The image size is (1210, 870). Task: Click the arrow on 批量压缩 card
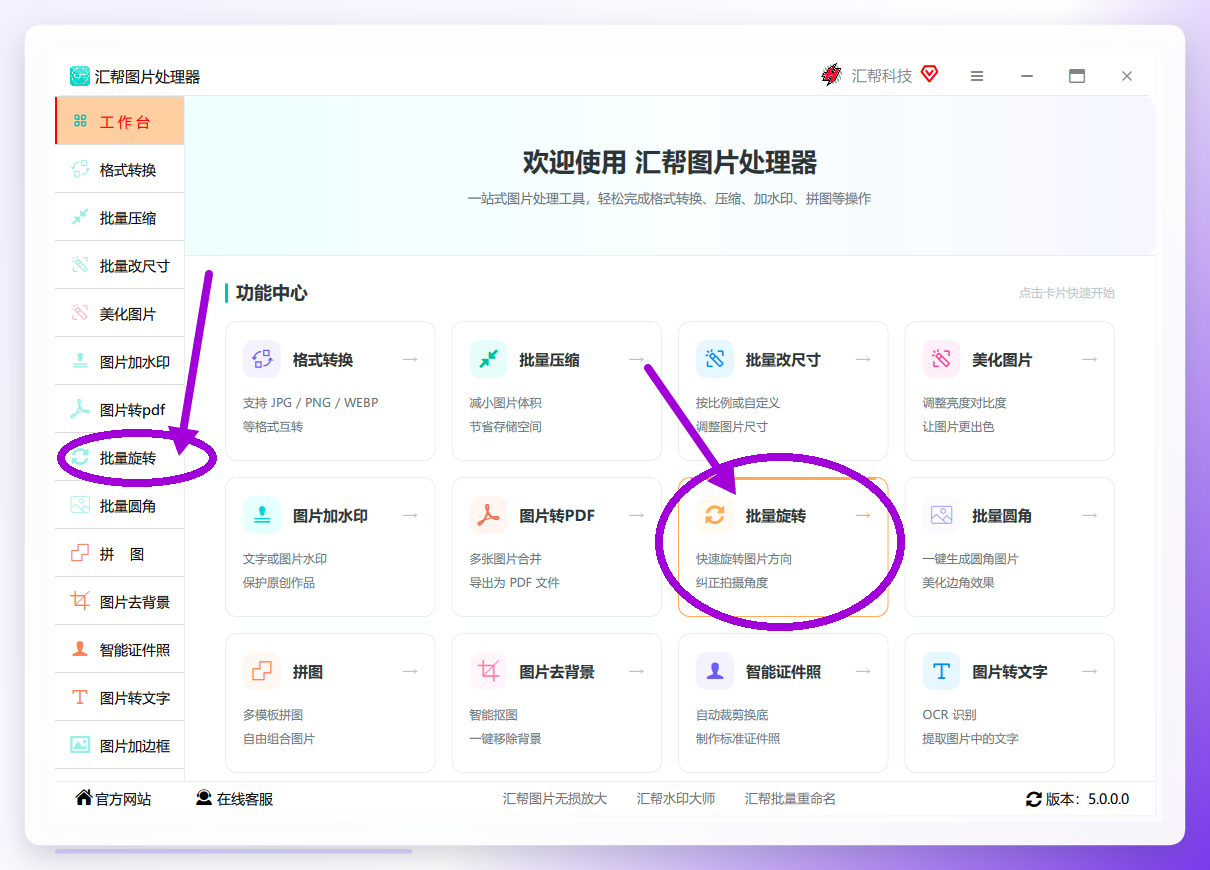point(636,359)
